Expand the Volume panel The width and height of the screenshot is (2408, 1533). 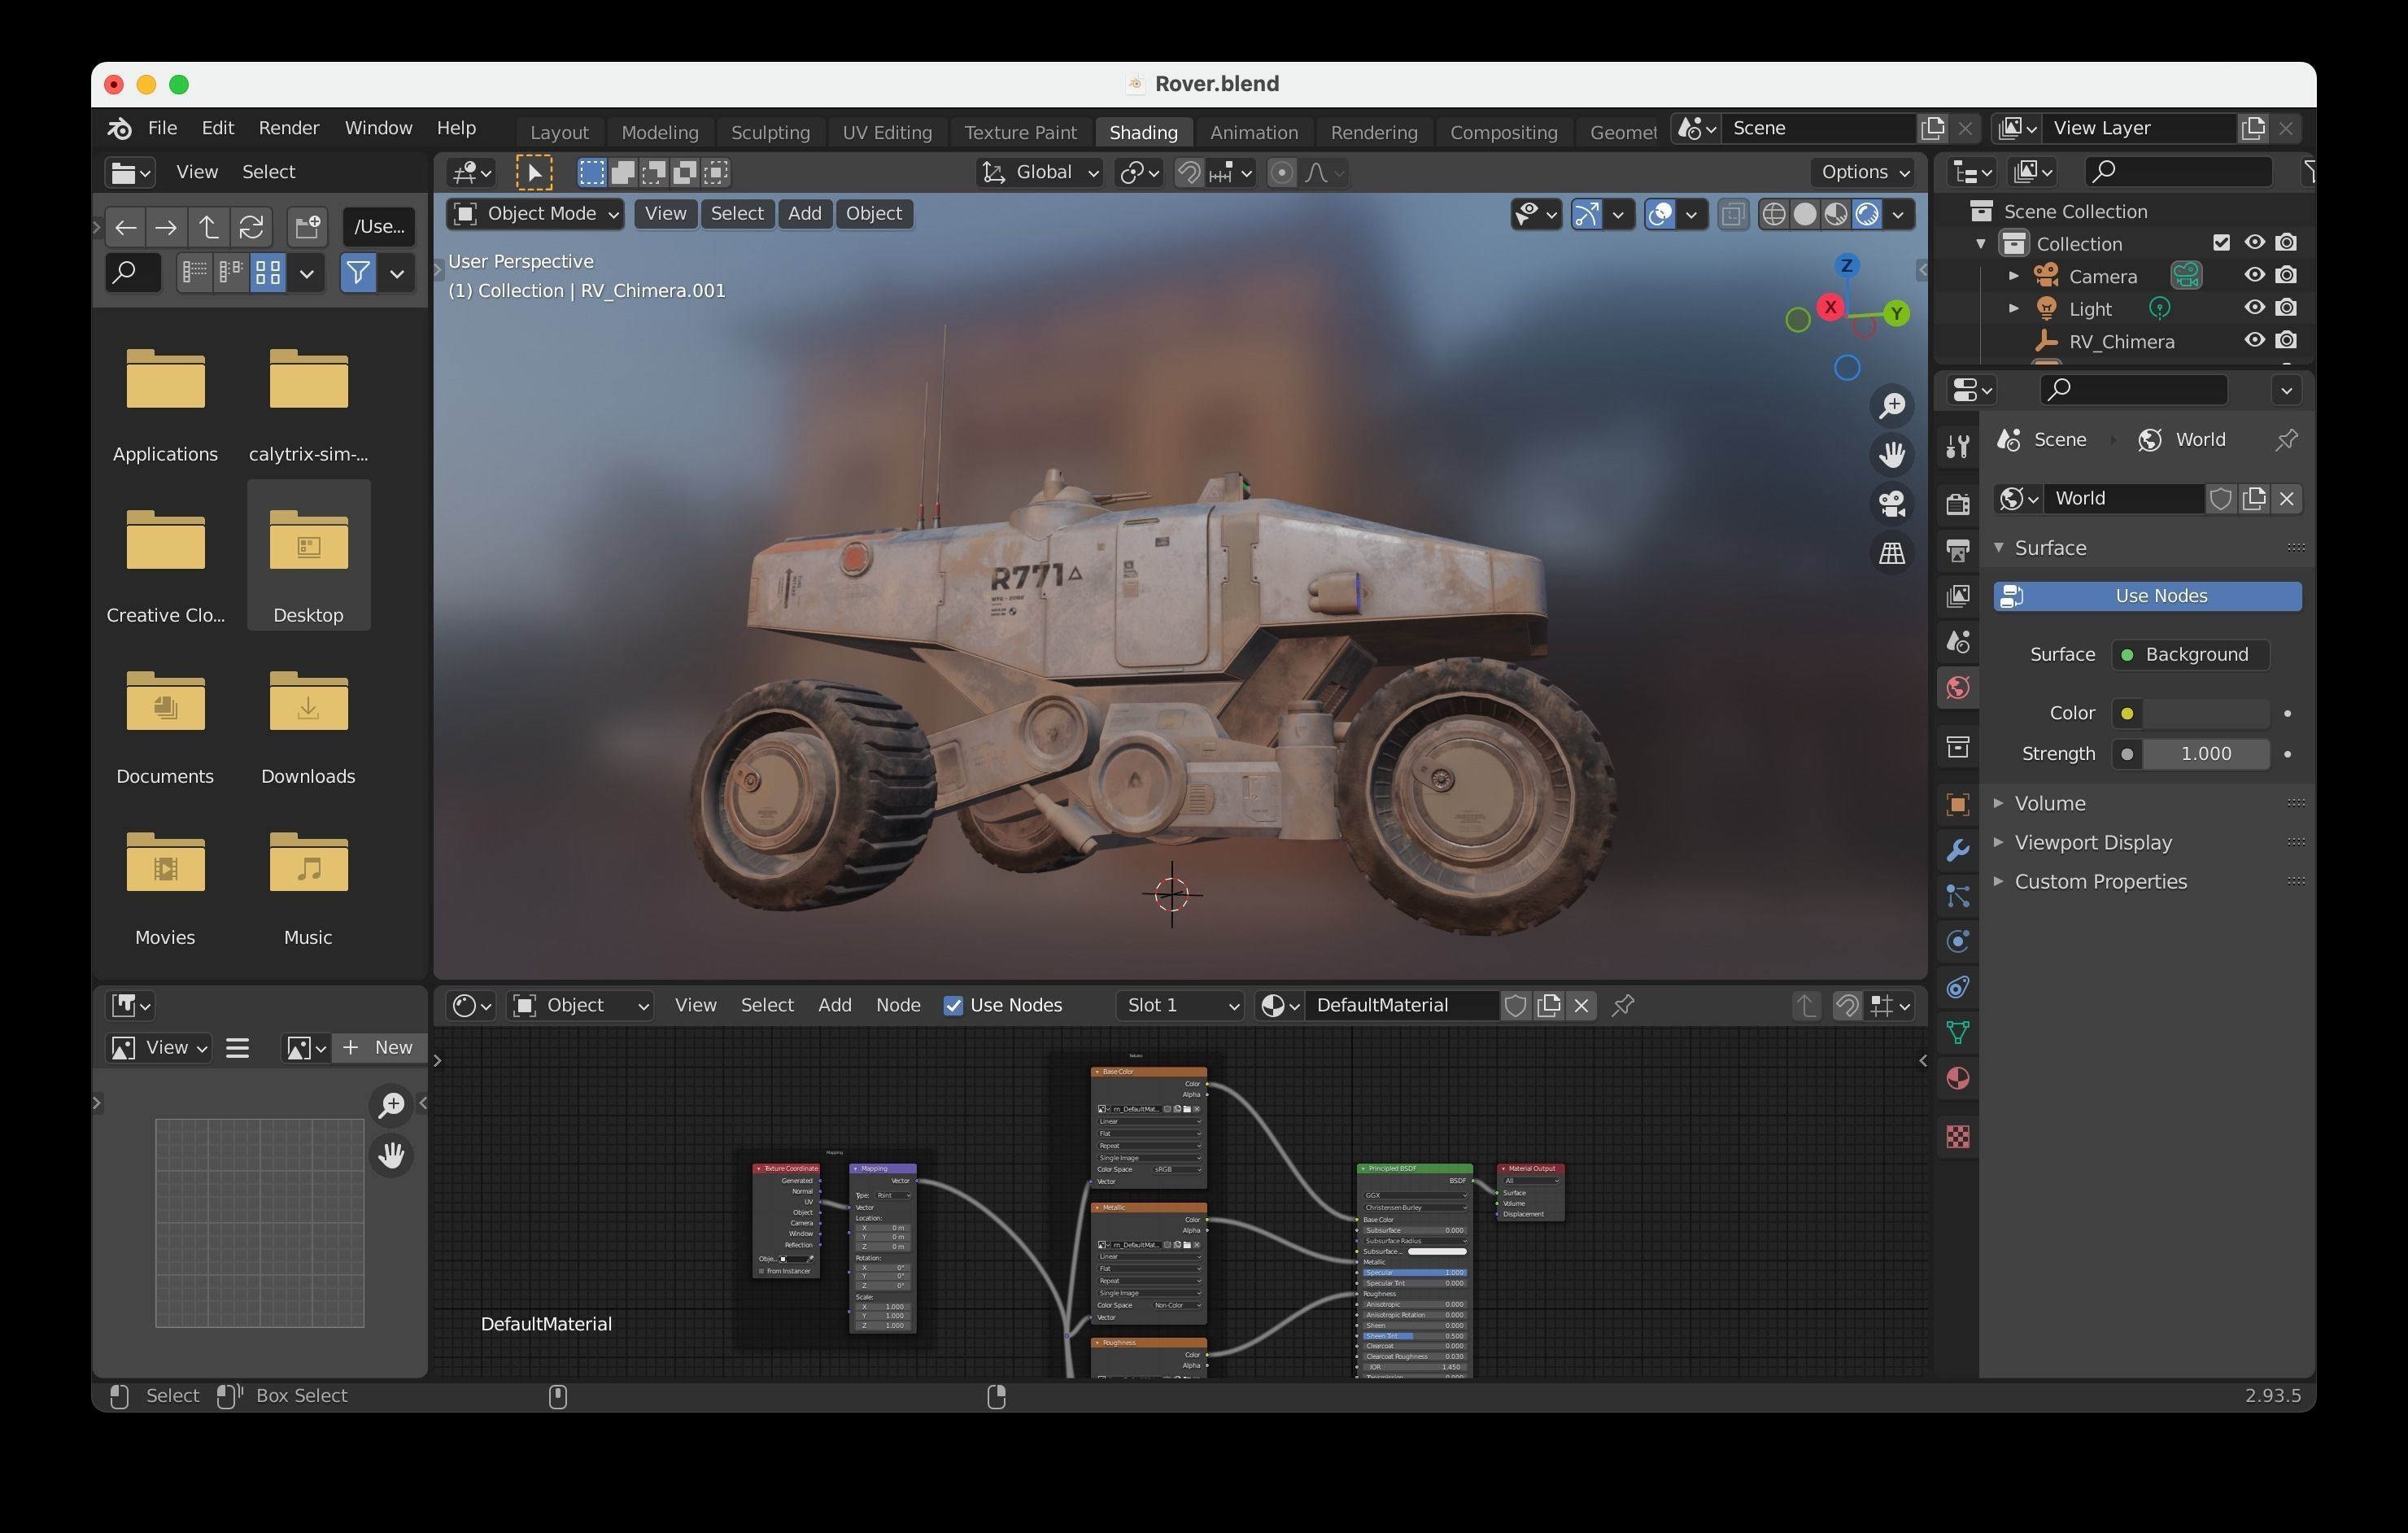click(x=2049, y=803)
